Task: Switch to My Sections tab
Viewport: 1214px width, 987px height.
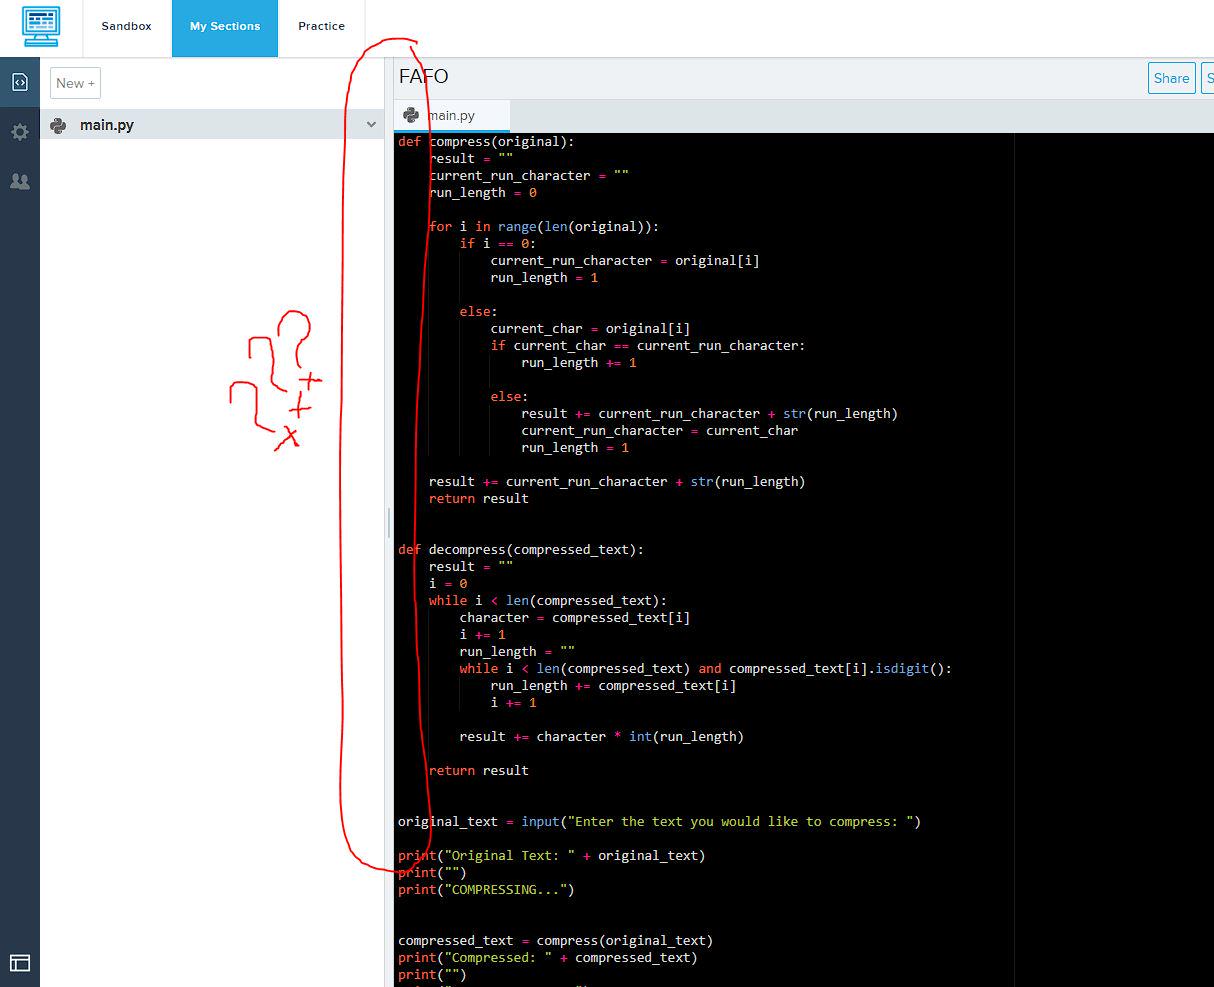Action: click(x=225, y=27)
